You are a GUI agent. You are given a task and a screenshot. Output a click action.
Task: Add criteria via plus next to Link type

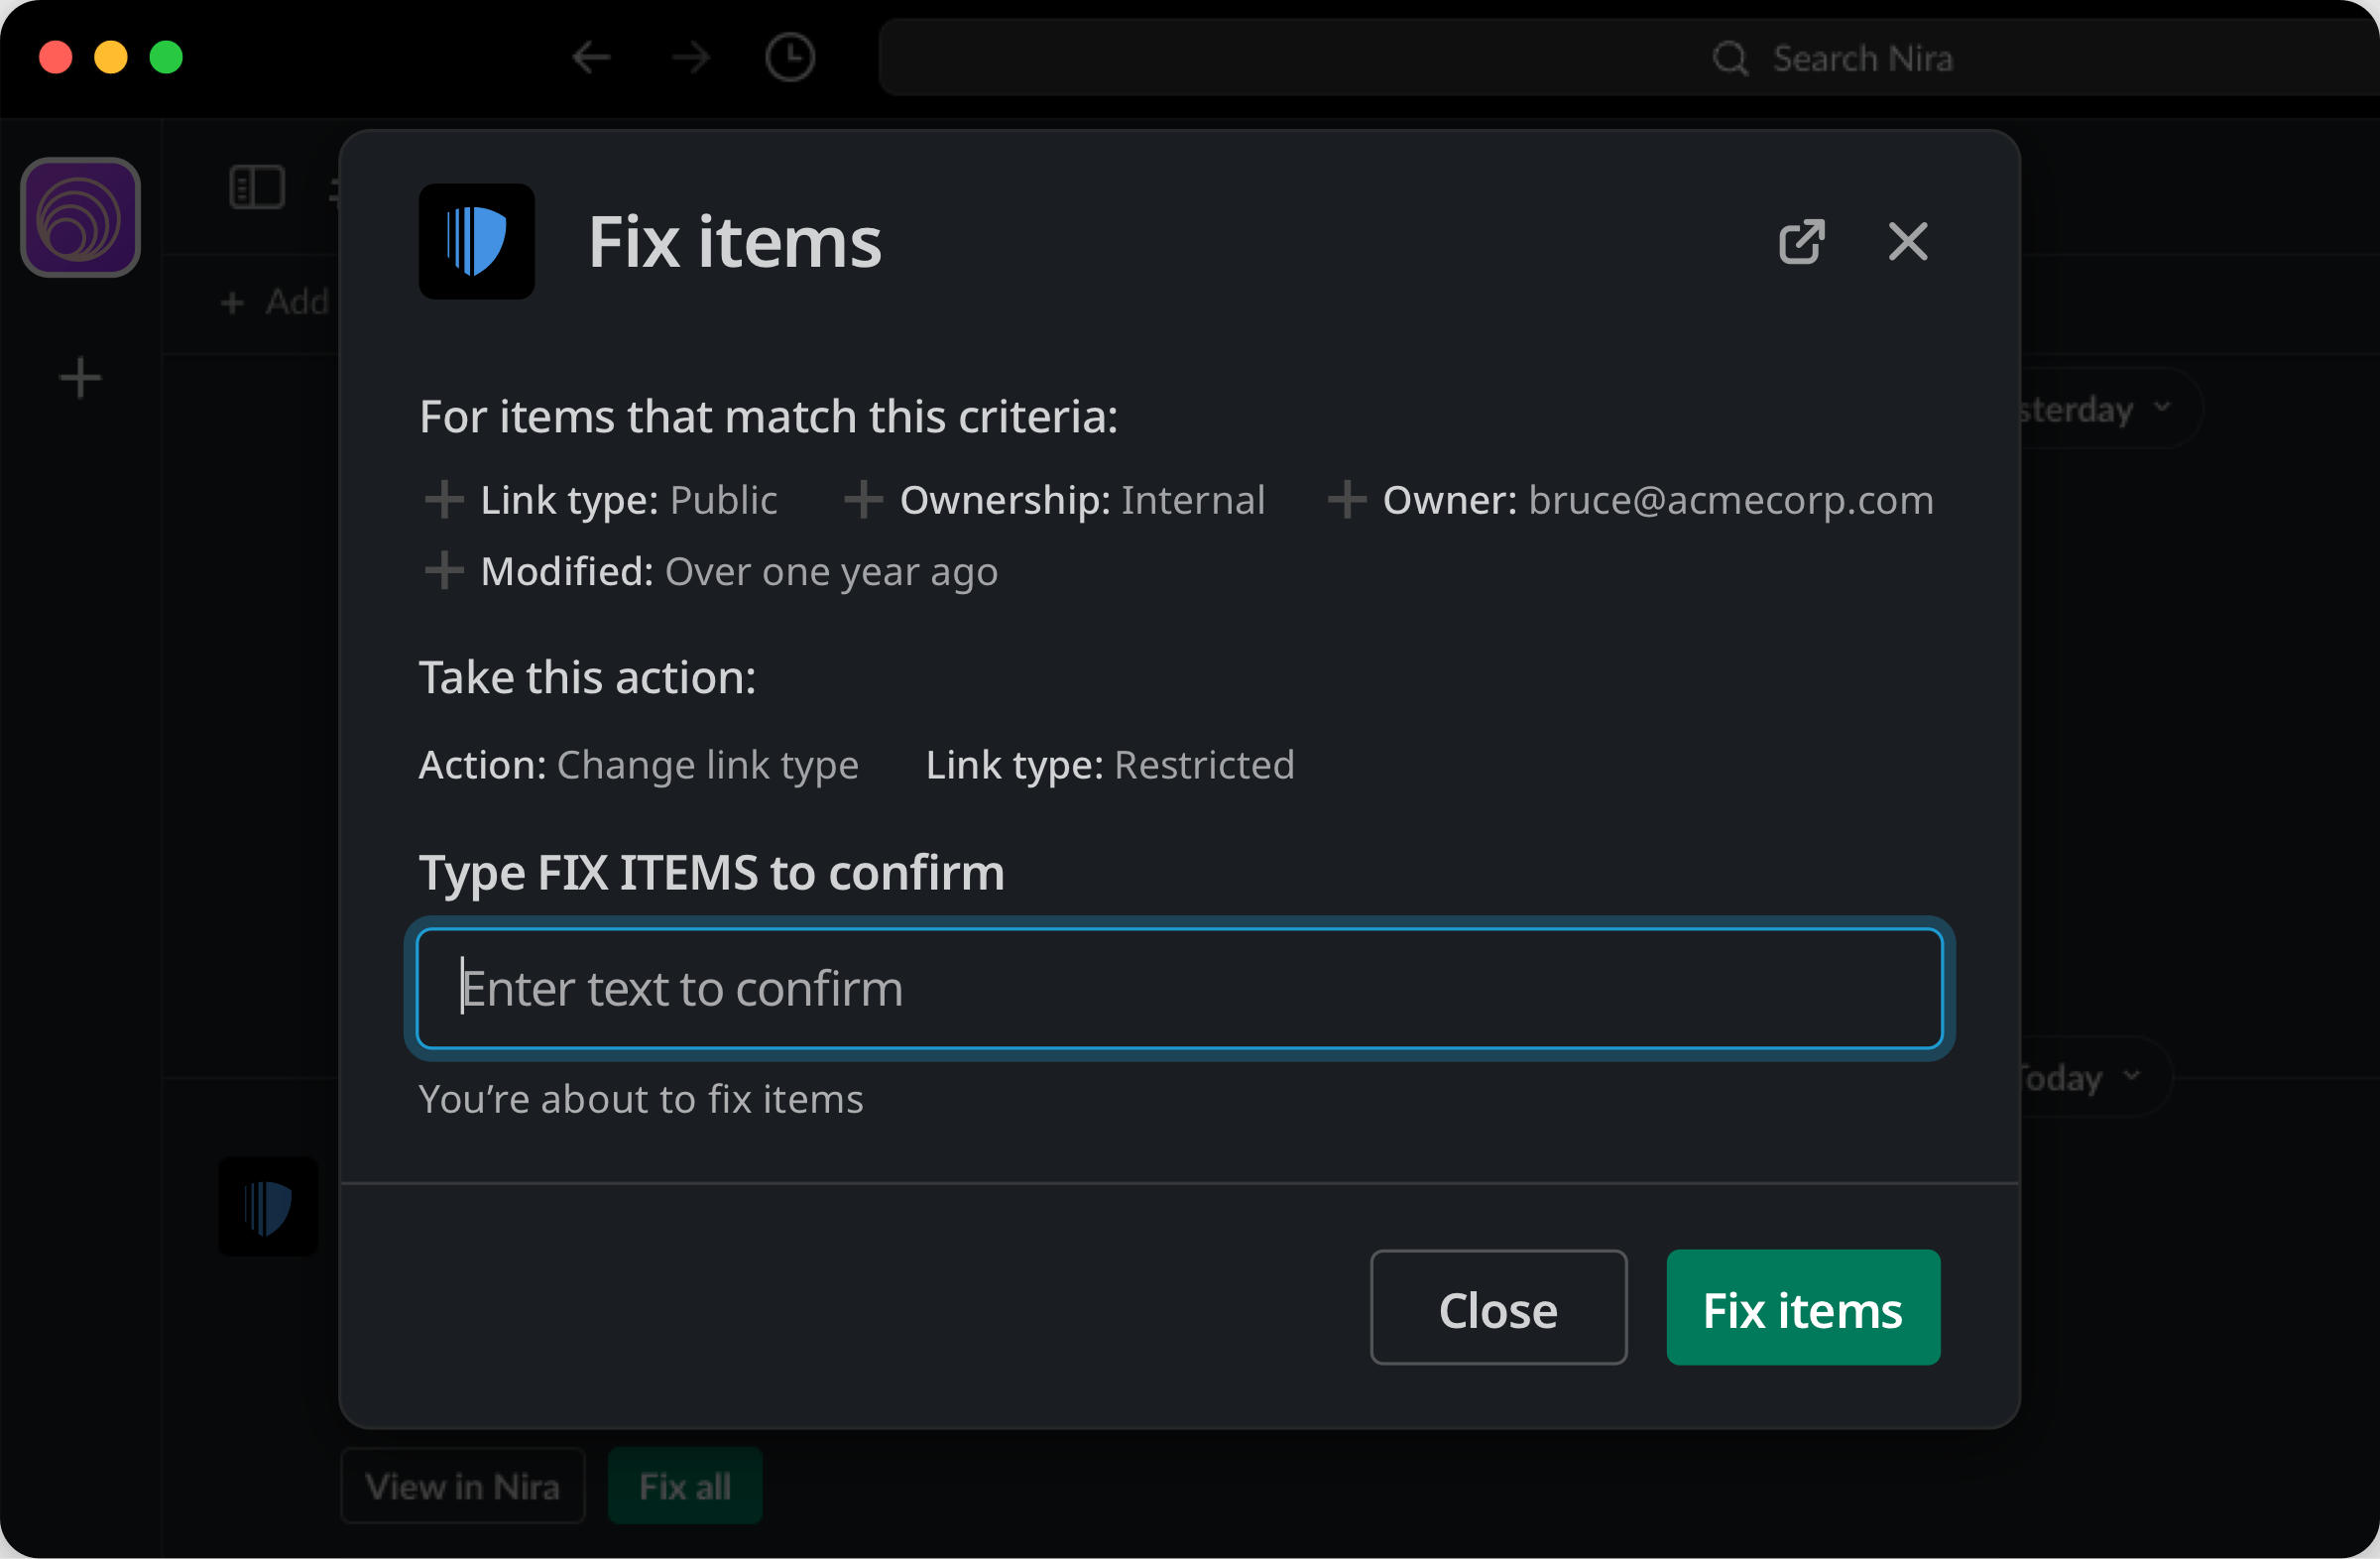click(x=445, y=500)
